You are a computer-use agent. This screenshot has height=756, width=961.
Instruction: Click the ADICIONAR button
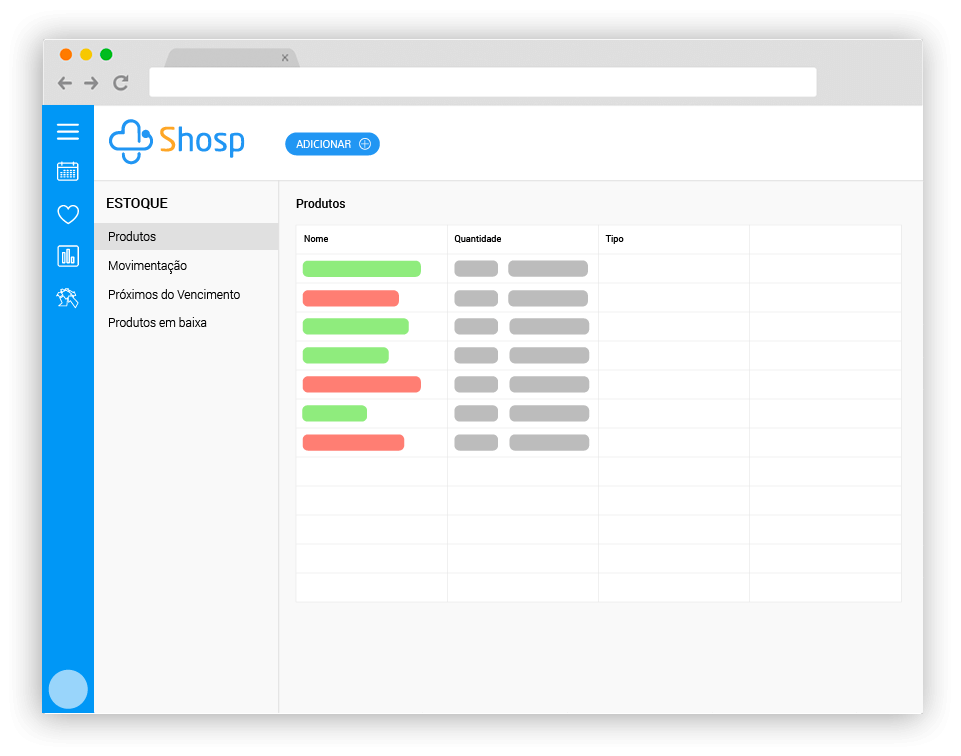click(x=332, y=144)
